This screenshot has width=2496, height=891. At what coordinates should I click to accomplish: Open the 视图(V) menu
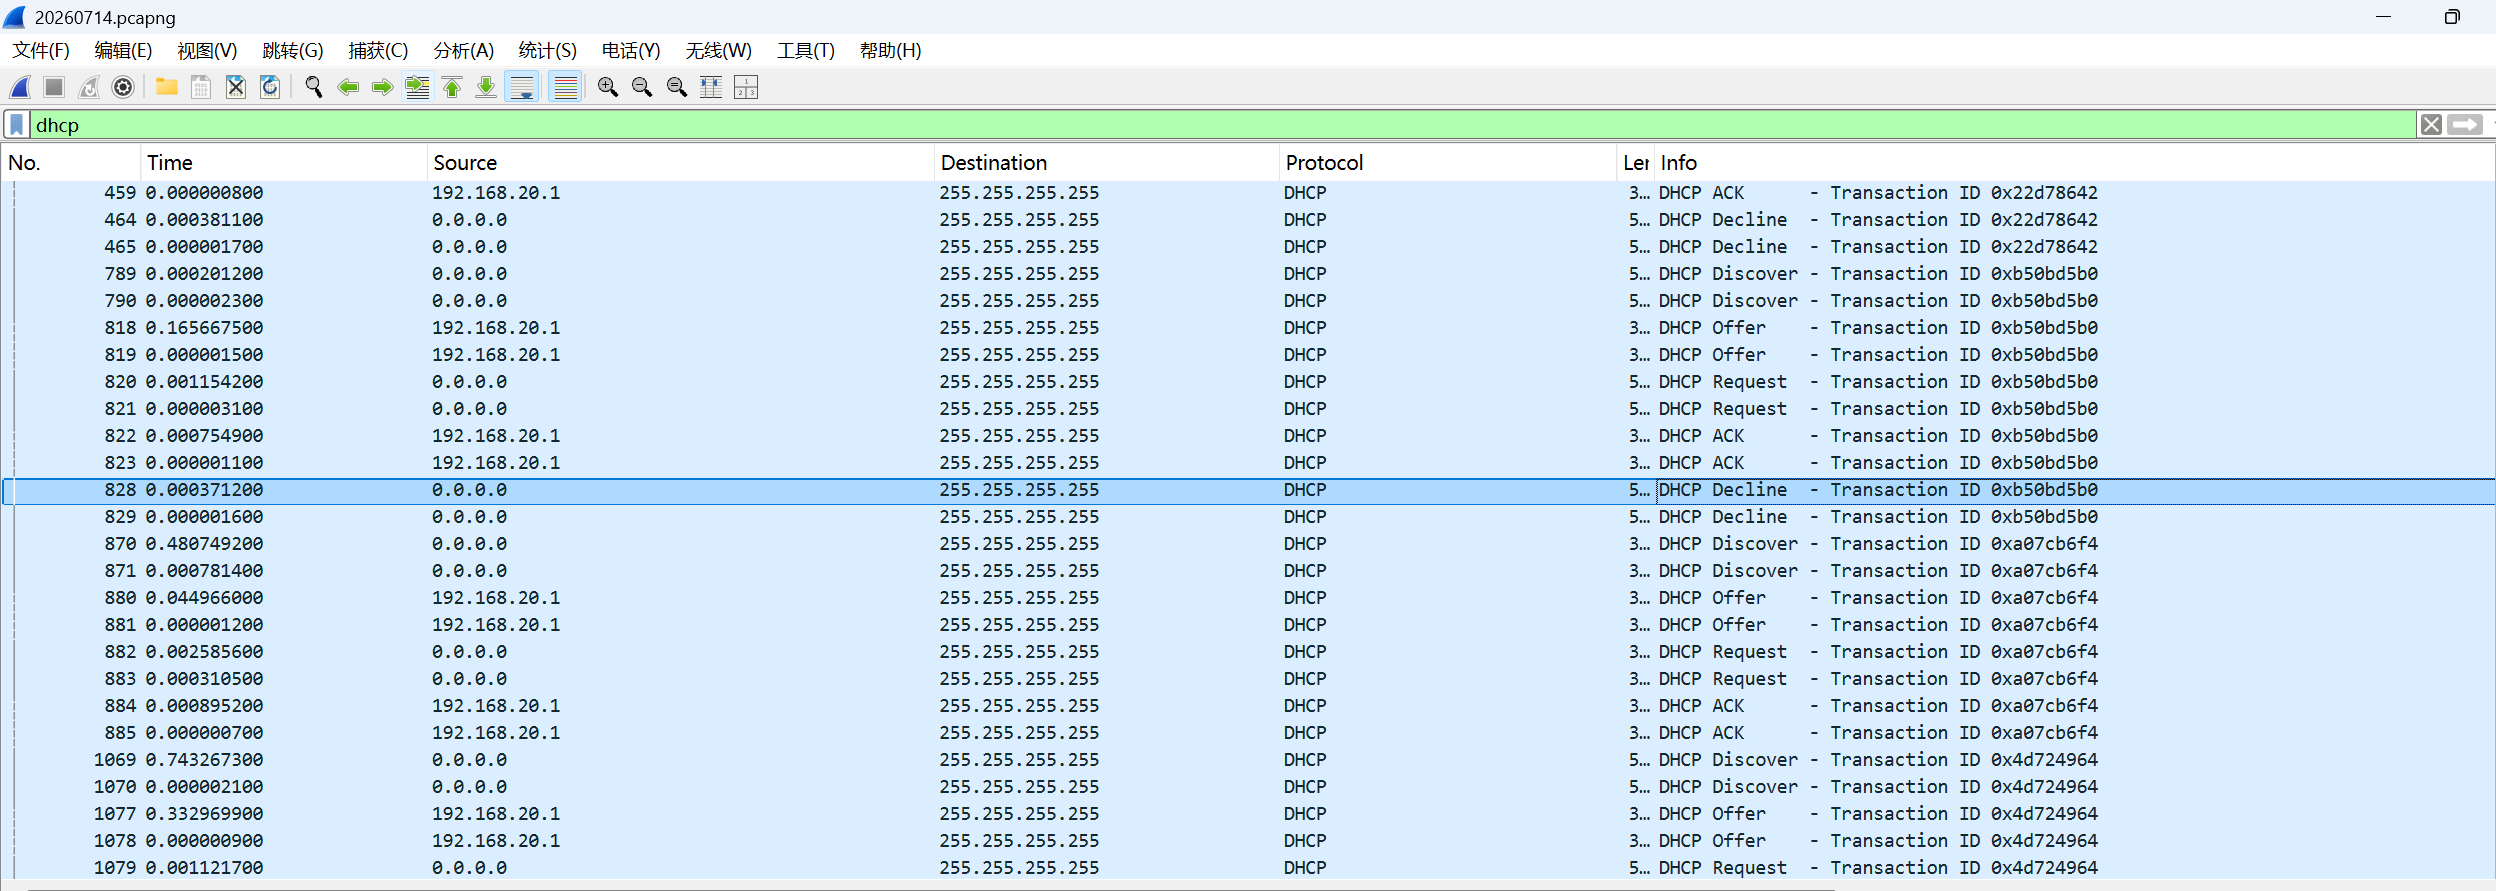pos(207,51)
